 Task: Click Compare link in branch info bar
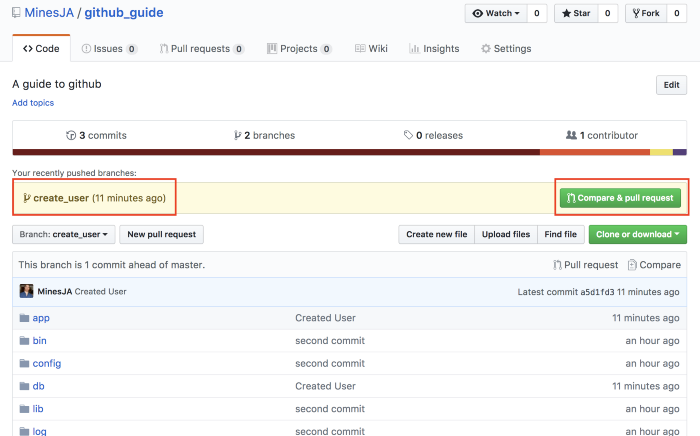(654, 265)
